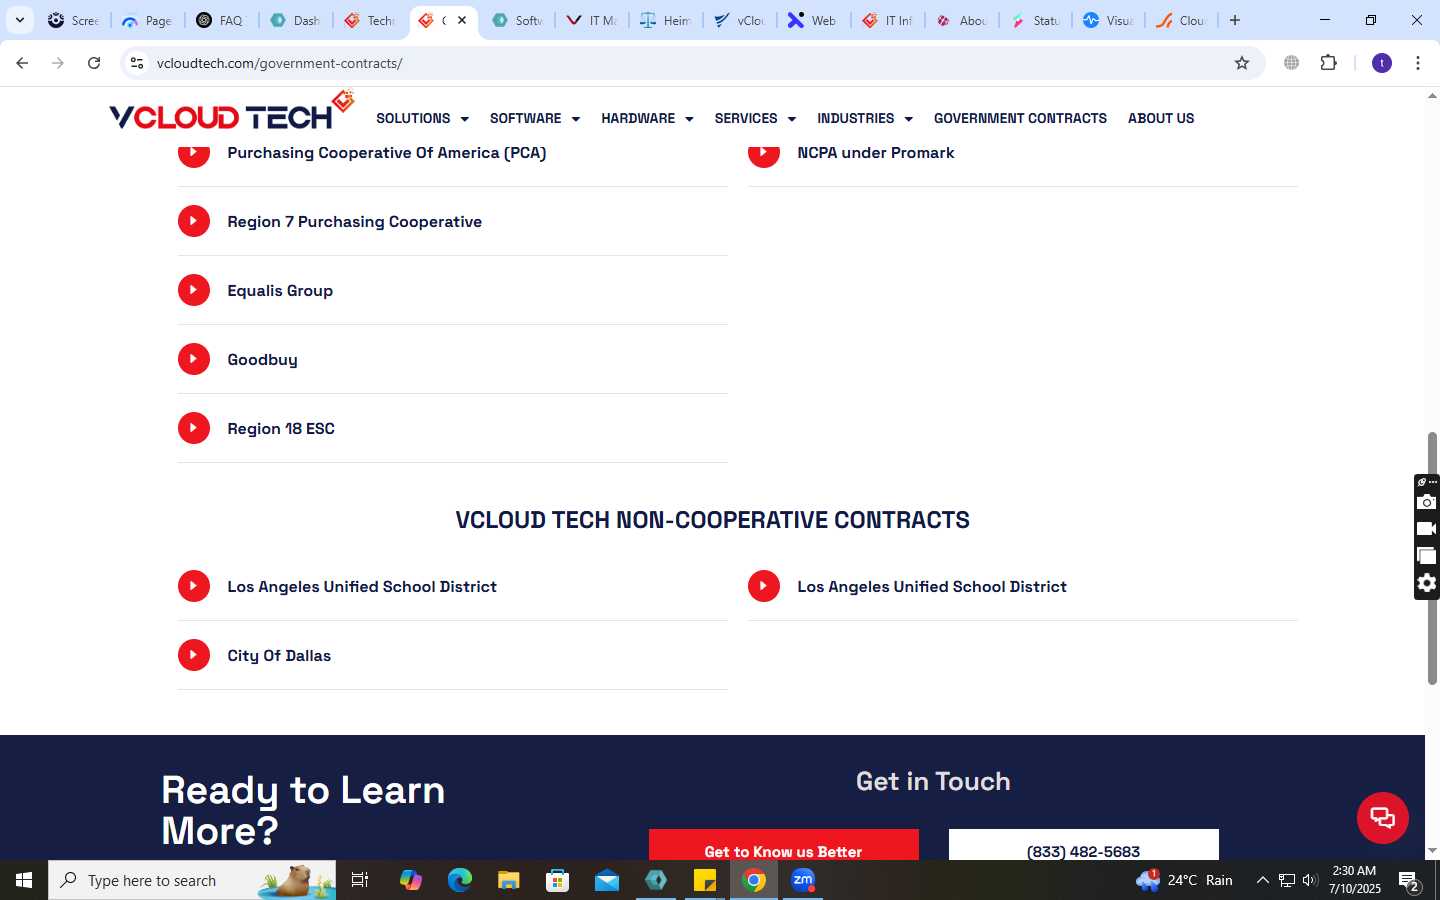Click the gallery icon in side toolbar
The image size is (1440, 900).
(x=1427, y=556)
